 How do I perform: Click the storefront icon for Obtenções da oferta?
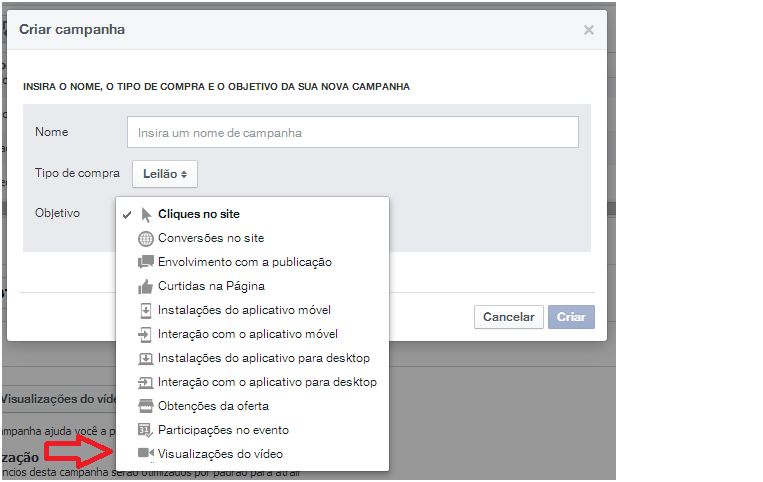click(146, 406)
